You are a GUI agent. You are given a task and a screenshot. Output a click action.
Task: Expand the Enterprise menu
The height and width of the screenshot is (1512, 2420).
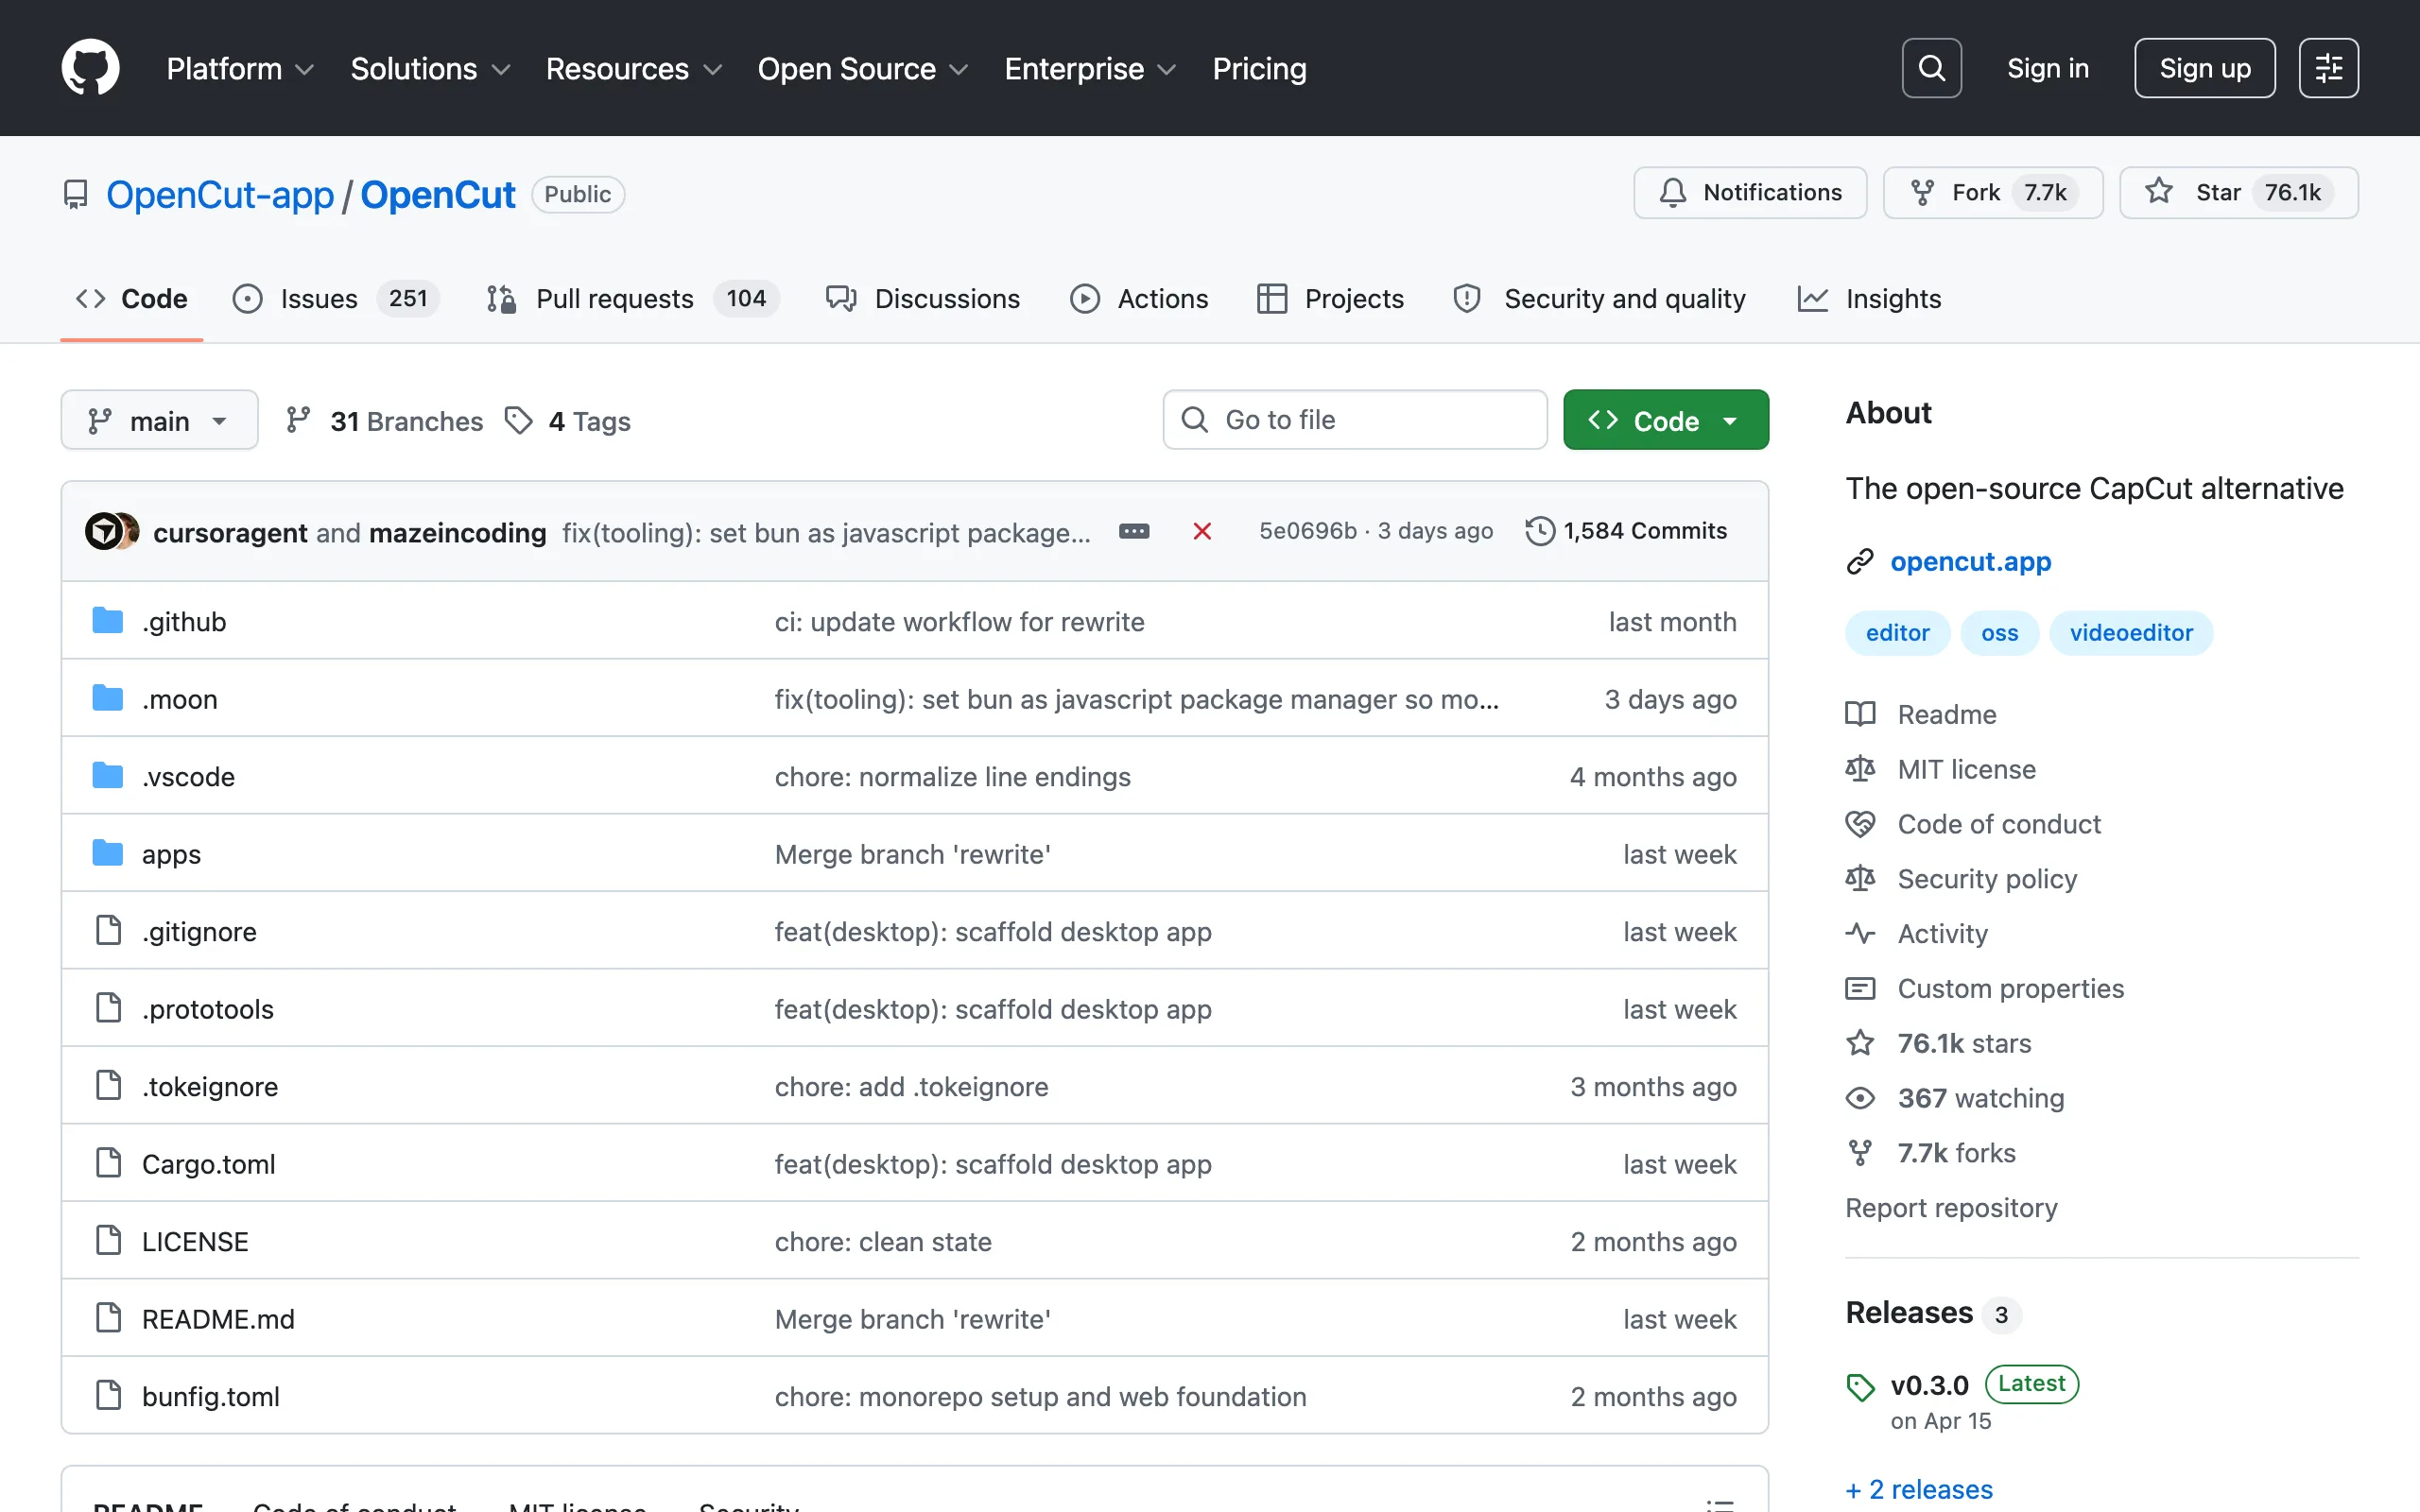click(1090, 68)
